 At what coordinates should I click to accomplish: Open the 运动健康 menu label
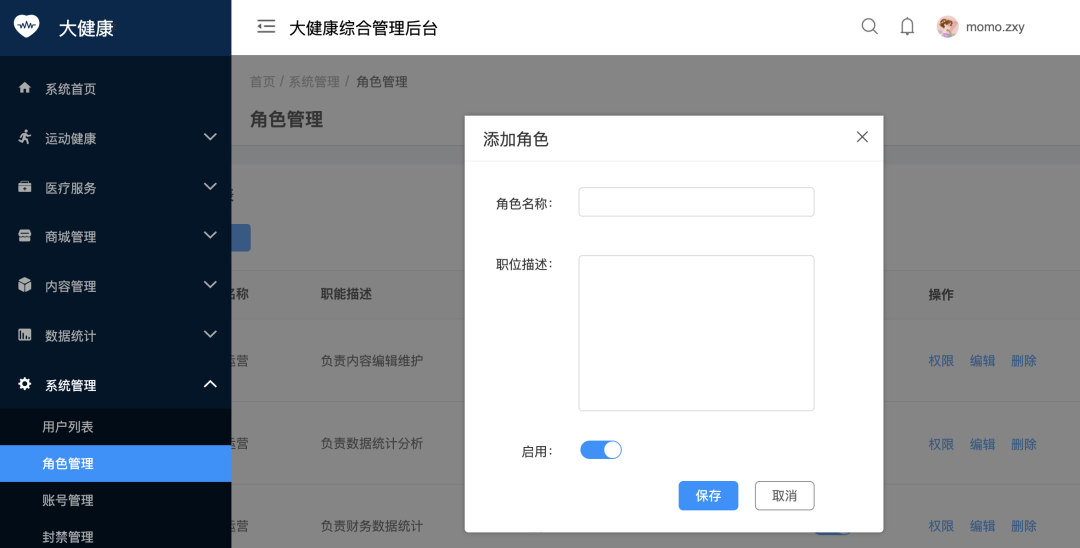pos(70,138)
